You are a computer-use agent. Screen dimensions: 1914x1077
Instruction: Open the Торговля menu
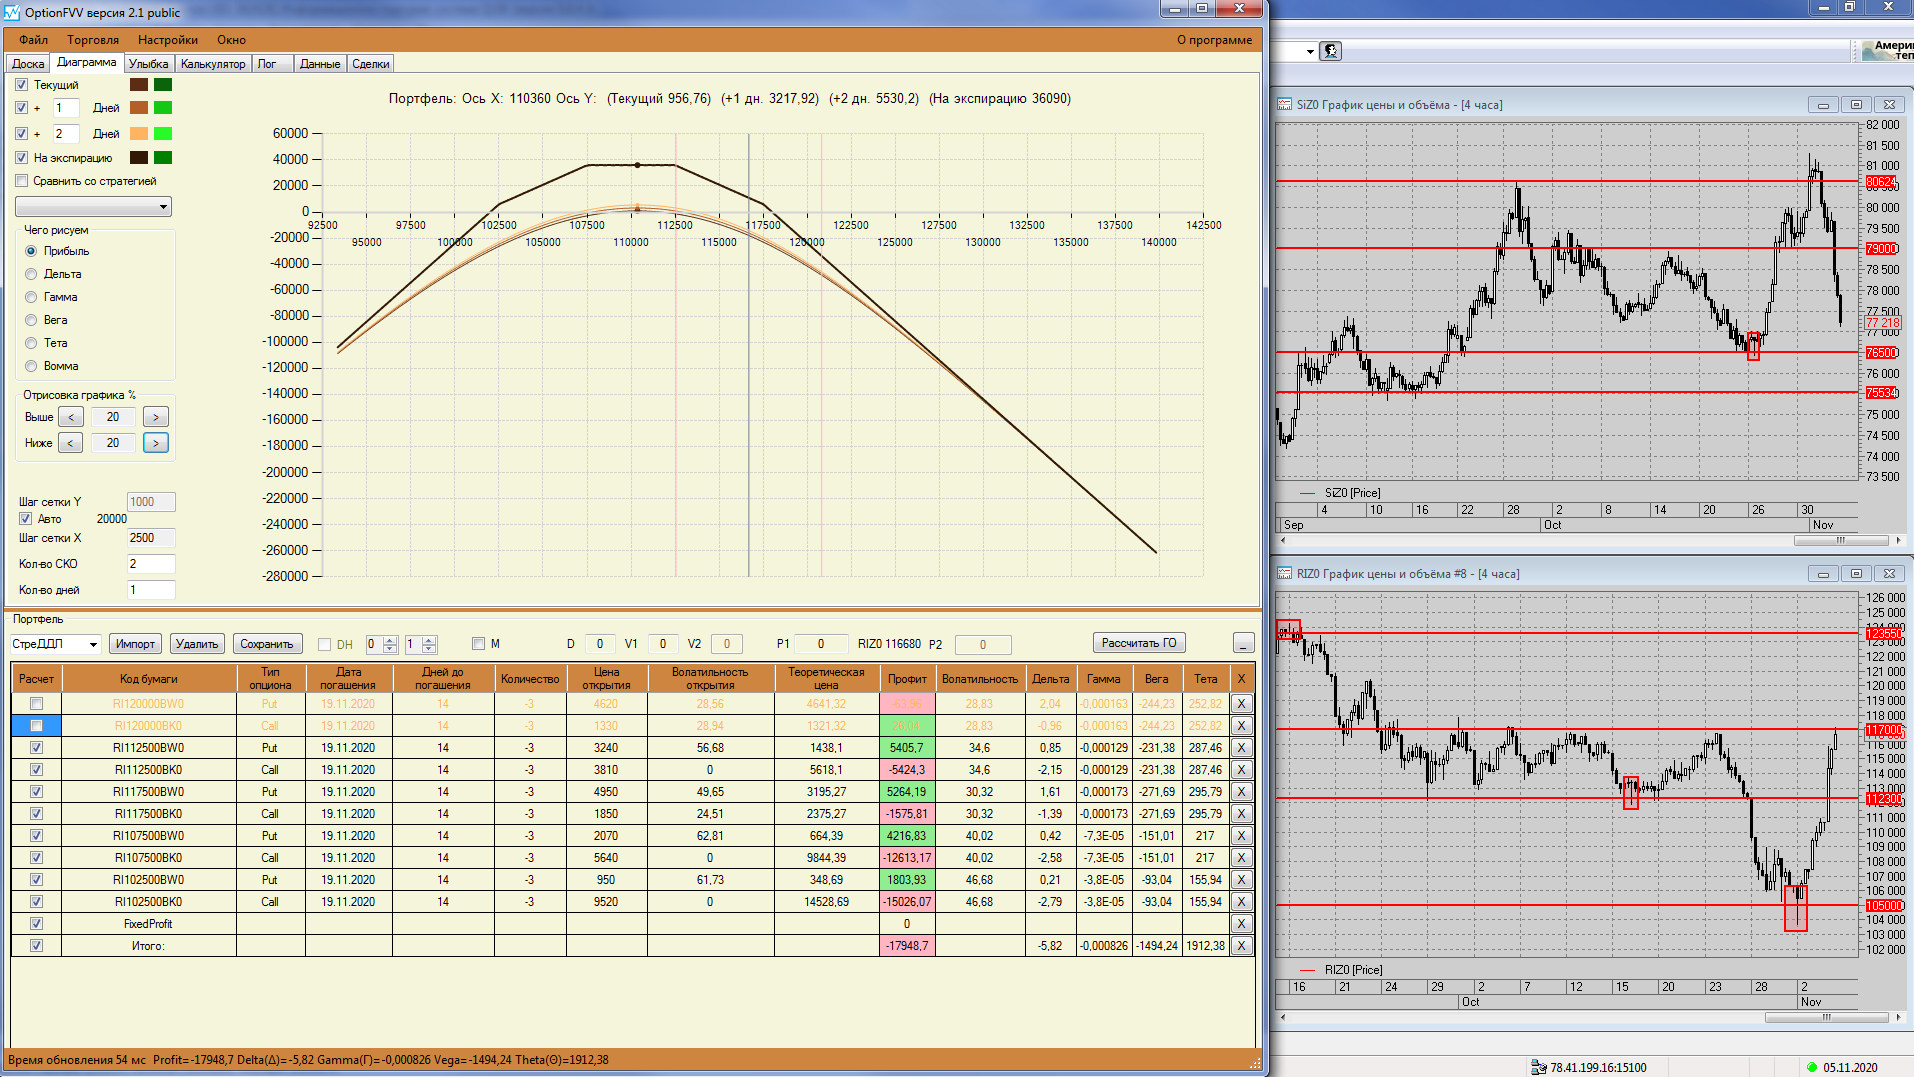click(x=93, y=40)
